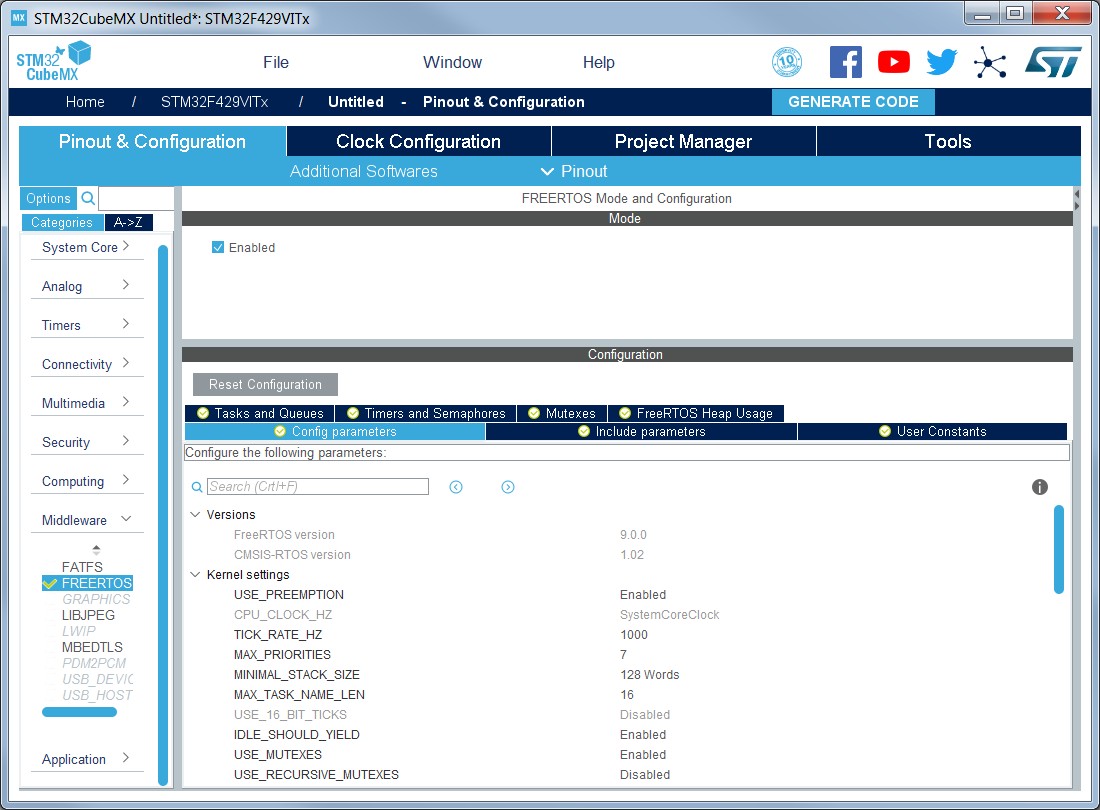Click the Search (Ctrl+F) parameter field
The width and height of the screenshot is (1100, 810).
point(318,487)
